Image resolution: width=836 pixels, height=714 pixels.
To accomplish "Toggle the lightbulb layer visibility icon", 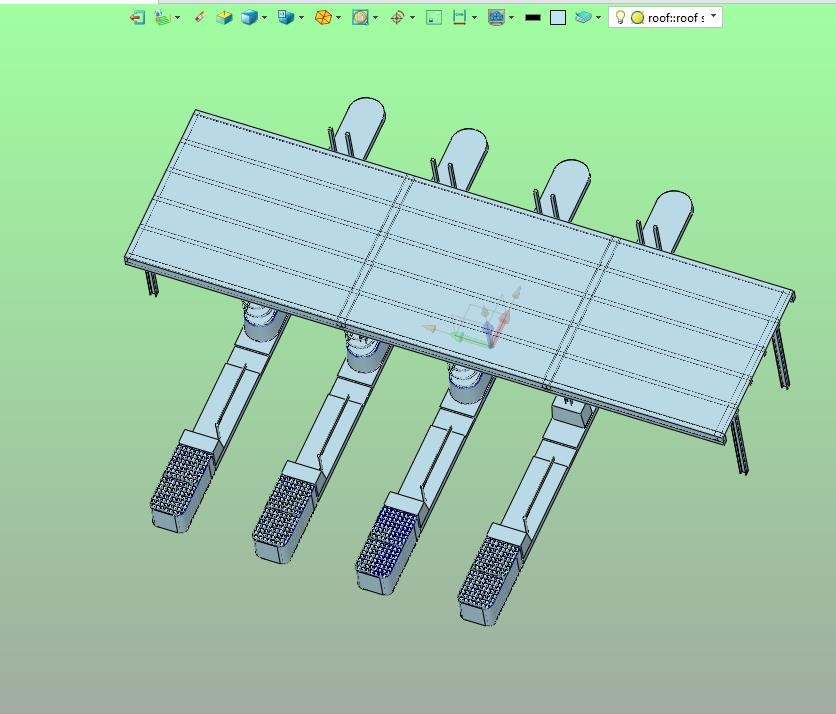I will (620, 18).
